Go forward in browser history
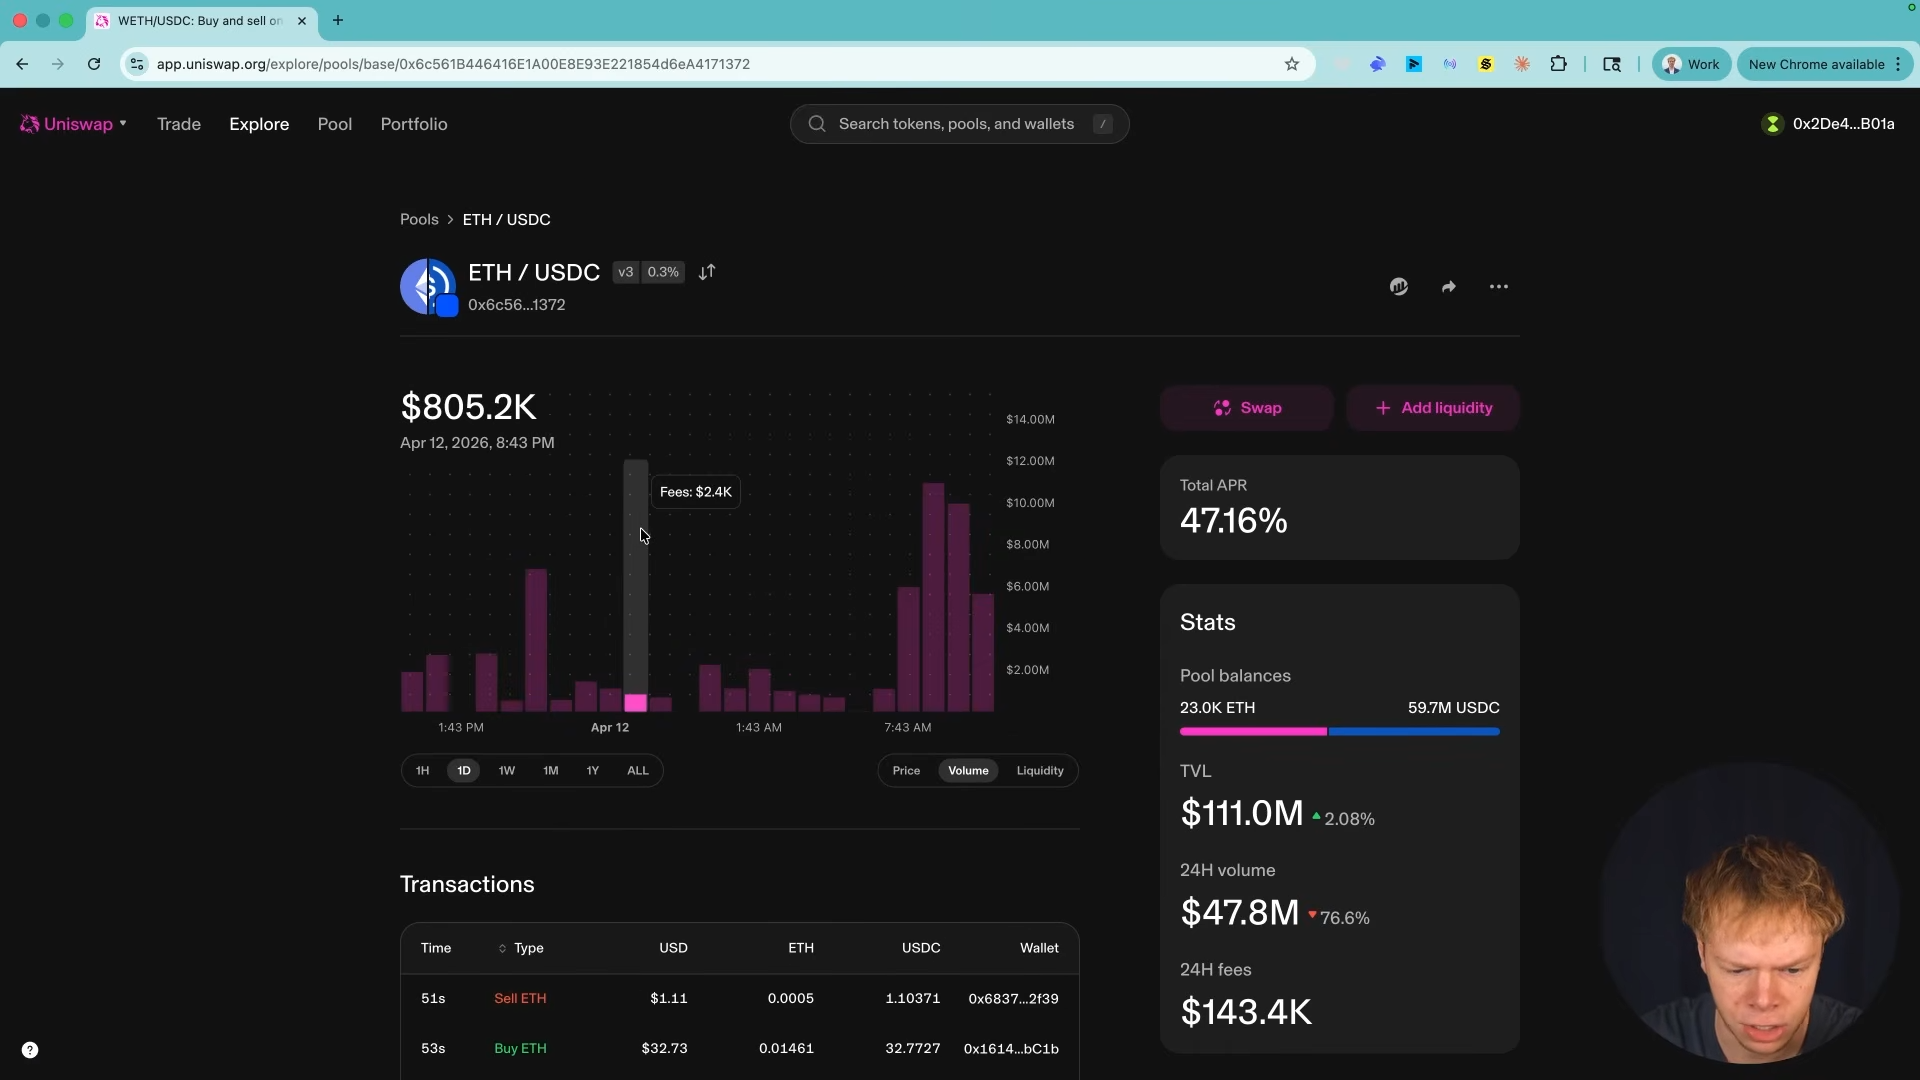Image resolution: width=1920 pixels, height=1080 pixels. [x=58, y=64]
